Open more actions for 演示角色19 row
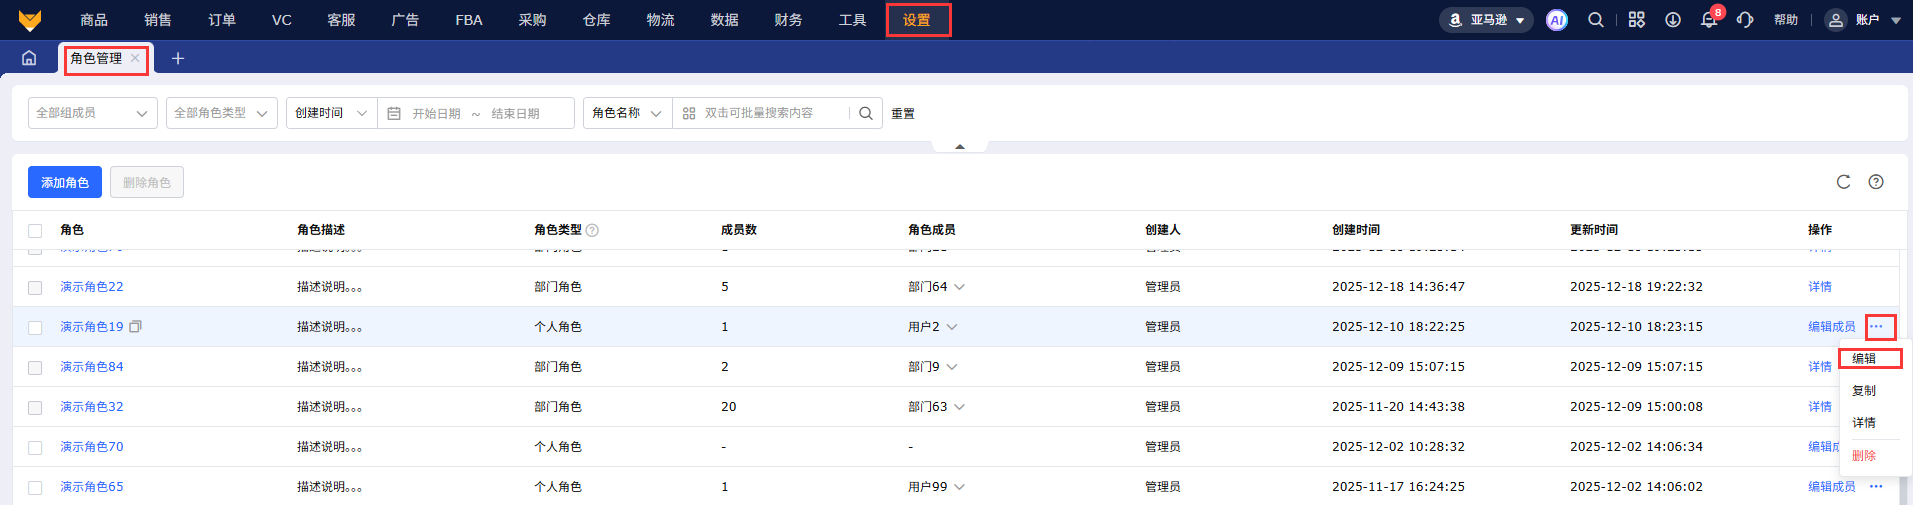 [x=1877, y=327]
